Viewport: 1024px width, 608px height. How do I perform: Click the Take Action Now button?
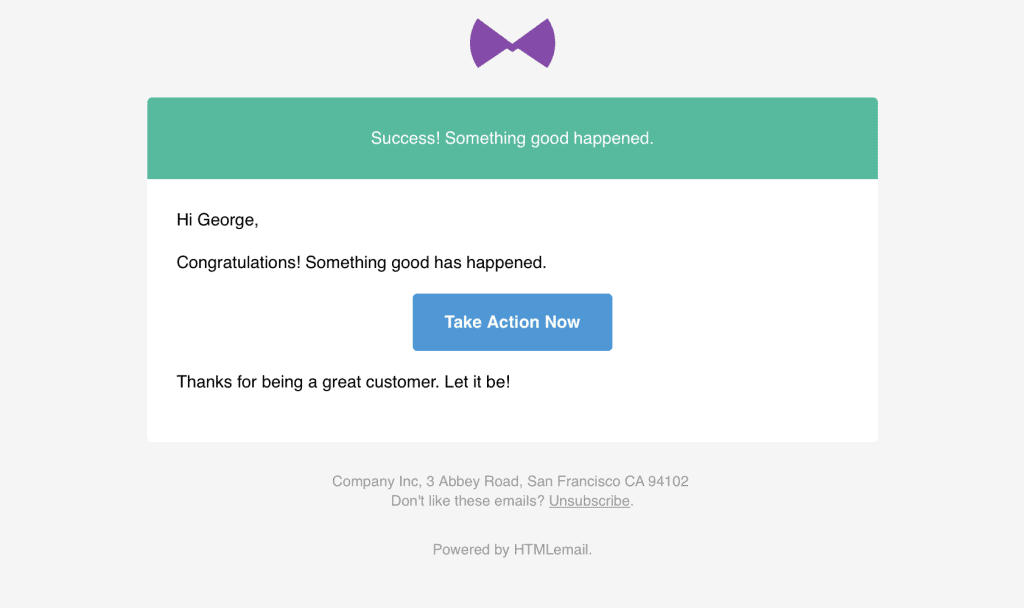coord(513,322)
